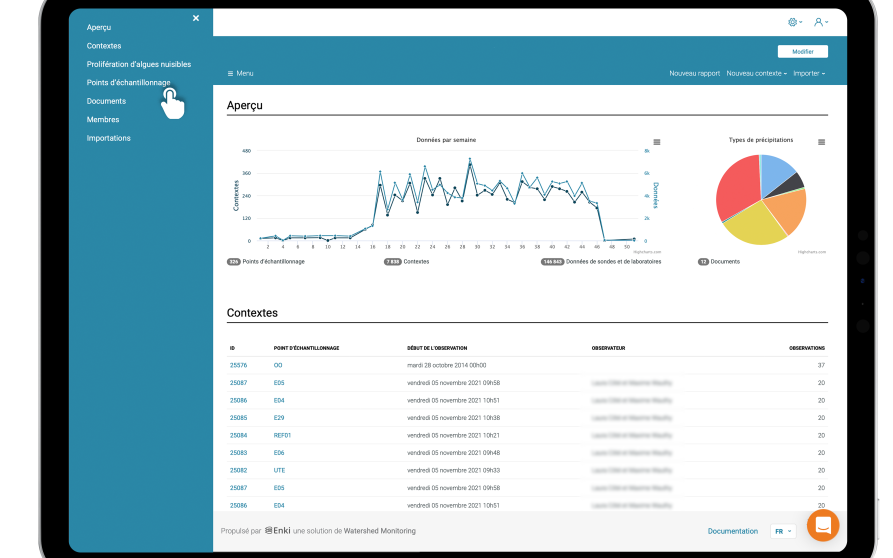The width and height of the screenshot is (893, 558).
Task: Click date vendredi 05 novembre 2021 10h21
Action: point(453,436)
